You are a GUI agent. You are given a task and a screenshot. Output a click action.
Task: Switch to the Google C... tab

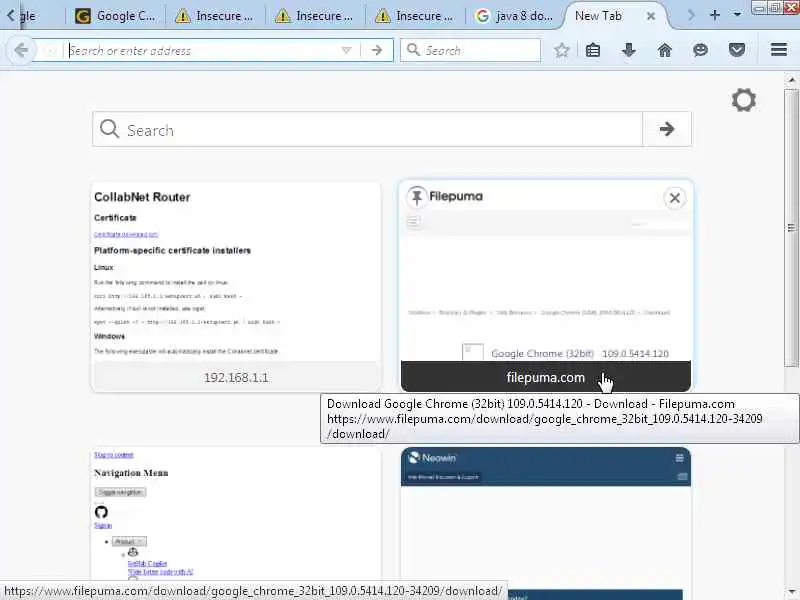pos(115,16)
